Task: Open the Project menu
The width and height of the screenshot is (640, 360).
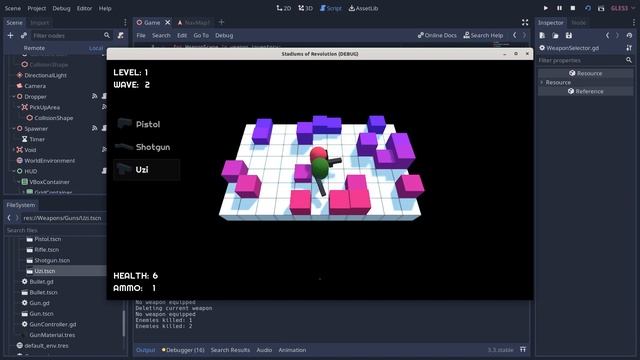Action: coord(37,8)
